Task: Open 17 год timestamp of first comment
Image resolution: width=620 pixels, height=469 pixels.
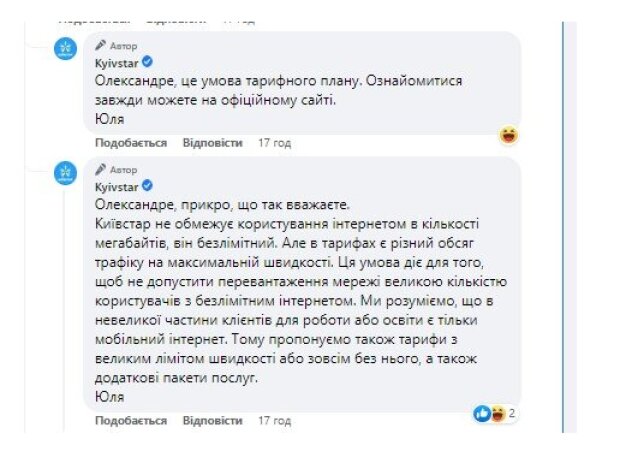Action: (x=274, y=143)
